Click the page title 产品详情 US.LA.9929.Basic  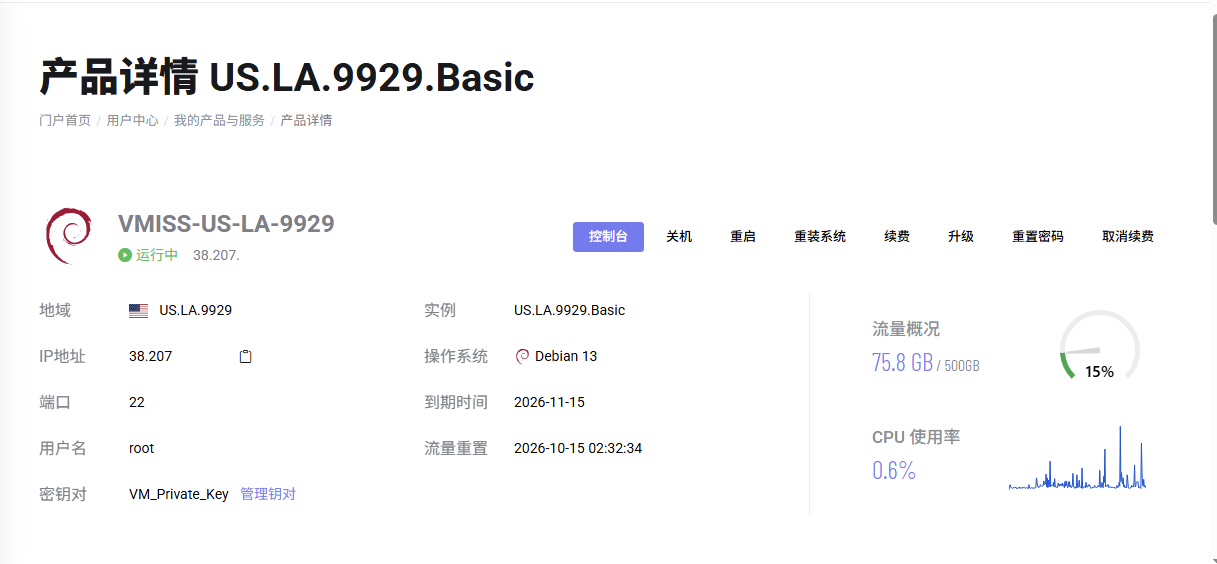(287, 77)
